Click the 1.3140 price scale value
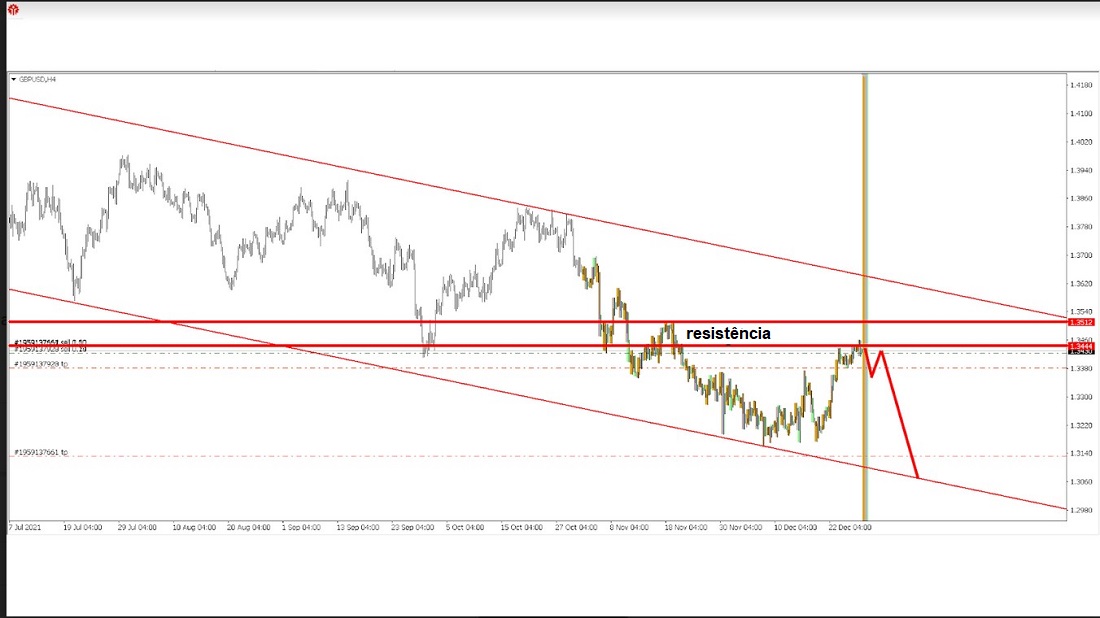The width and height of the screenshot is (1100, 618). (x=1081, y=453)
